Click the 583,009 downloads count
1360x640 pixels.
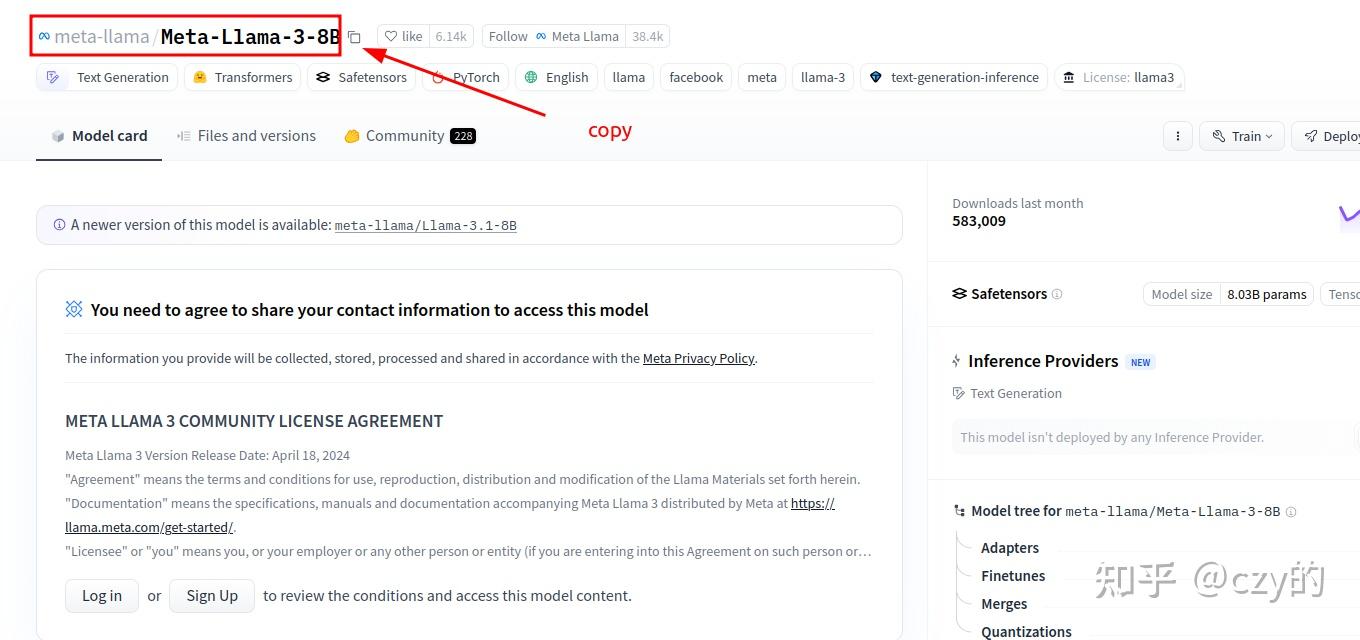979,221
